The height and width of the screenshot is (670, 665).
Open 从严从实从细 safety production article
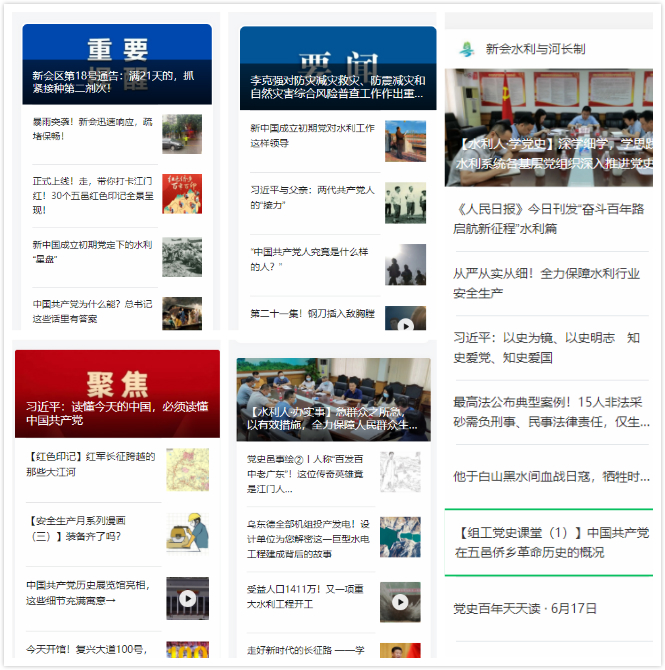pyautogui.click(x=548, y=282)
